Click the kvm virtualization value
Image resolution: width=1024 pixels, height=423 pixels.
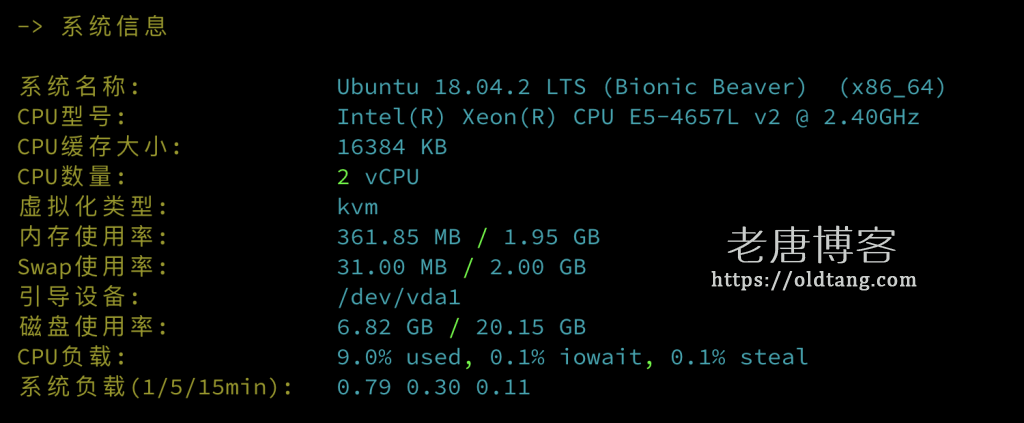(358, 207)
